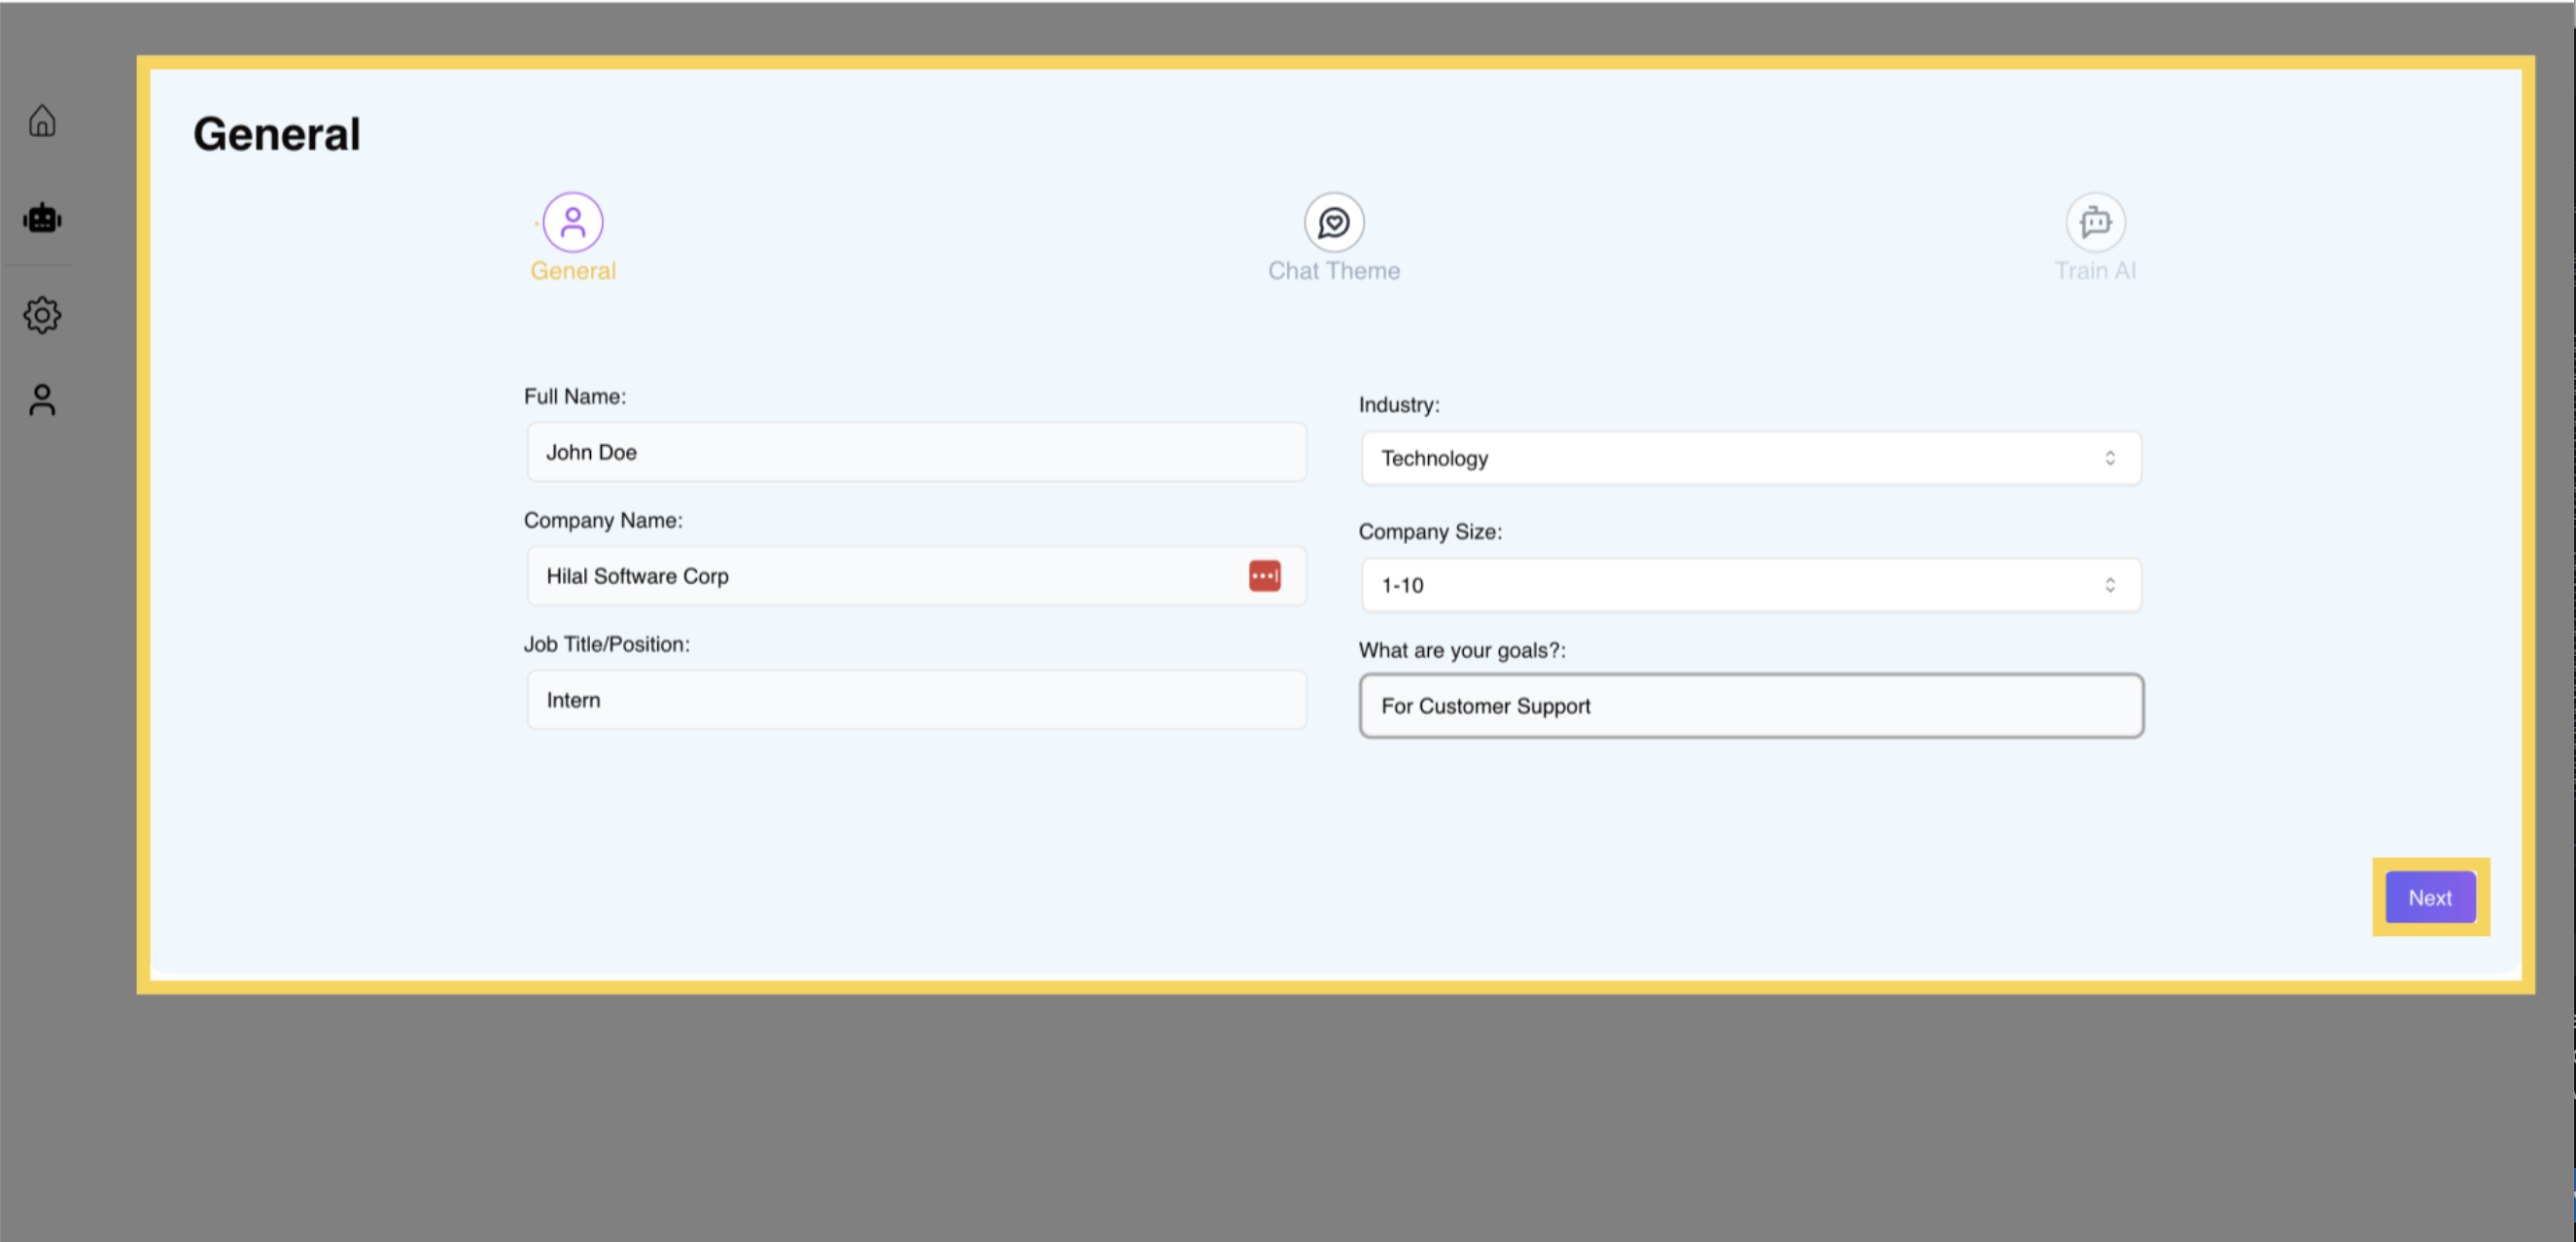2576x1242 pixels.
Task: Open the Company Size dropdown showing 1-10
Action: tap(1749, 585)
